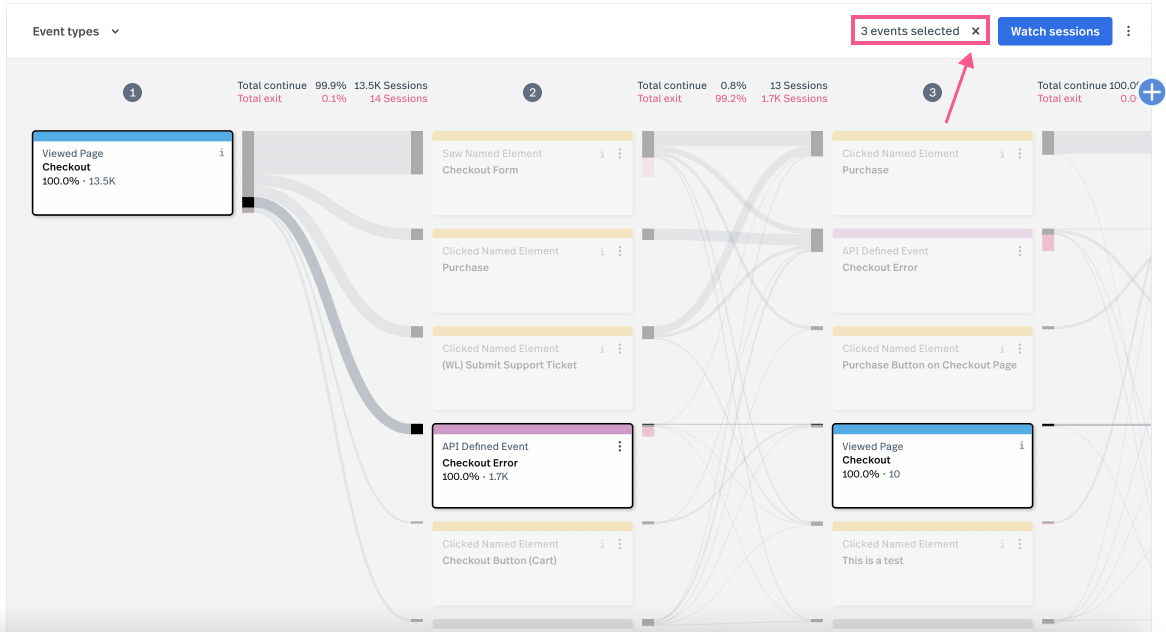This screenshot has width=1166, height=632.
Task: Select the step 1 number marker
Action: click(132, 92)
